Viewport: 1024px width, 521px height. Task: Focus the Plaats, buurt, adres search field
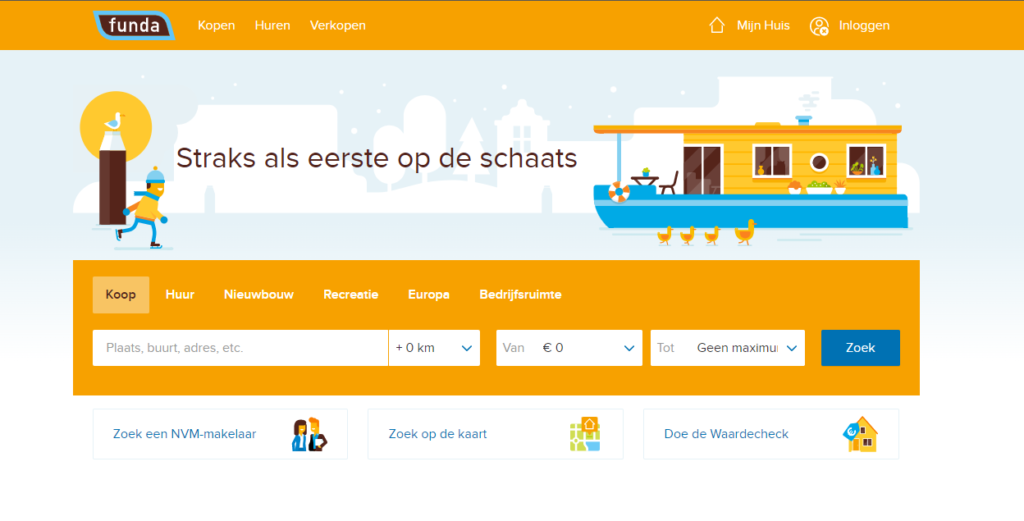[x=240, y=348]
